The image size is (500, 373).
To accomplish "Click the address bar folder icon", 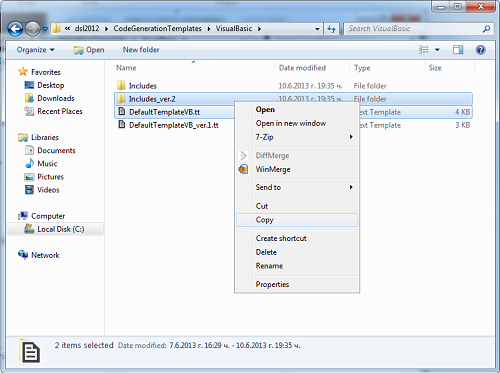I will 57,29.
